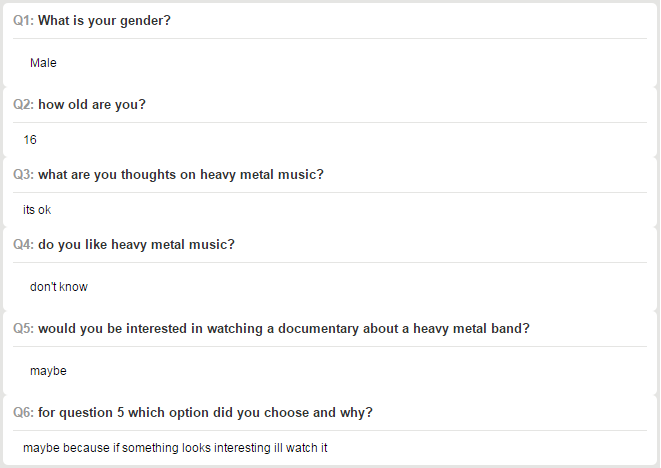Select the 'don't know' answer
The width and height of the screenshot is (661, 468).
coord(59,287)
